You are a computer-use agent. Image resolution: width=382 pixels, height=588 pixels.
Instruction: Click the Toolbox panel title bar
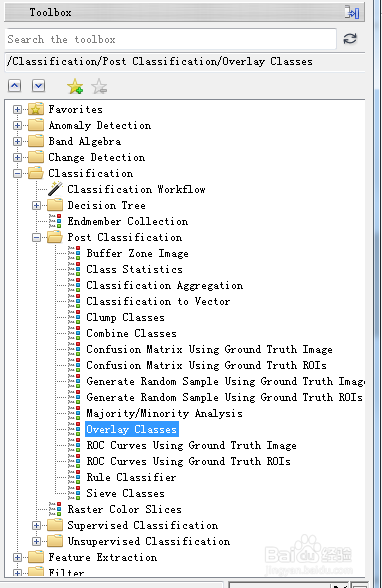click(184, 12)
